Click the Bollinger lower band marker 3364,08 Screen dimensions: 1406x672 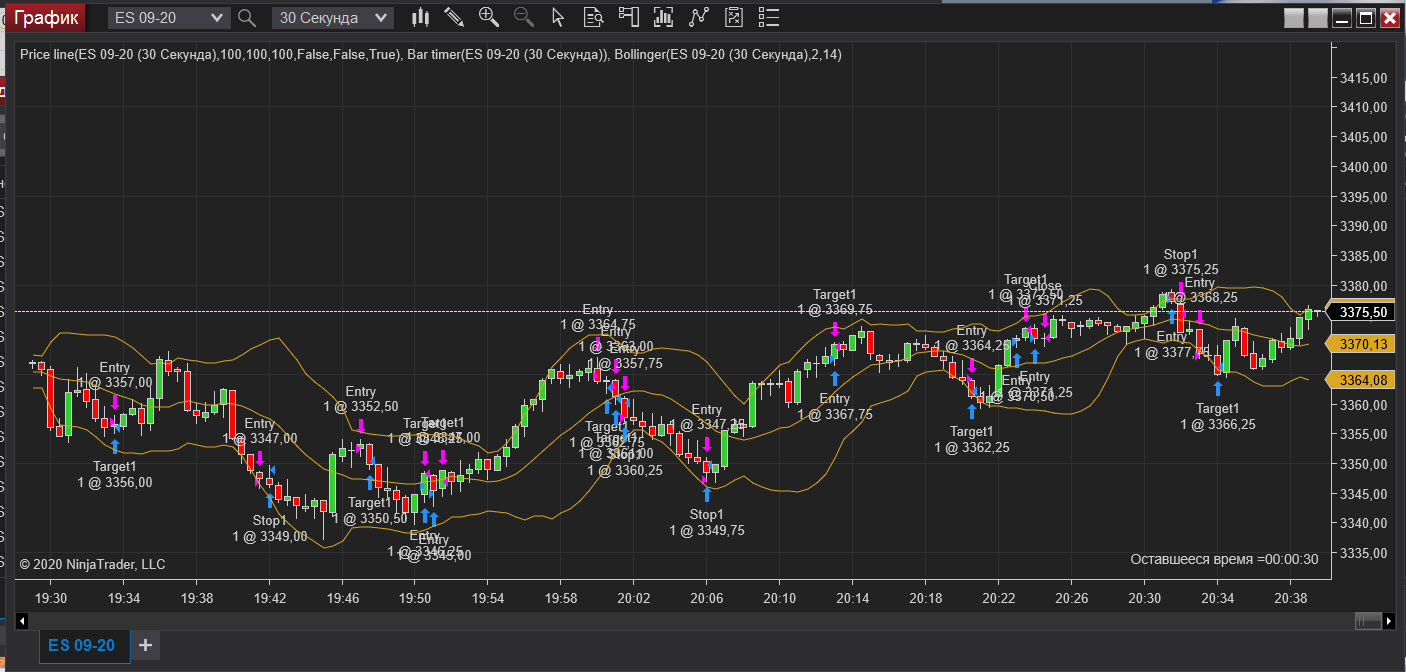click(x=1361, y=380)
